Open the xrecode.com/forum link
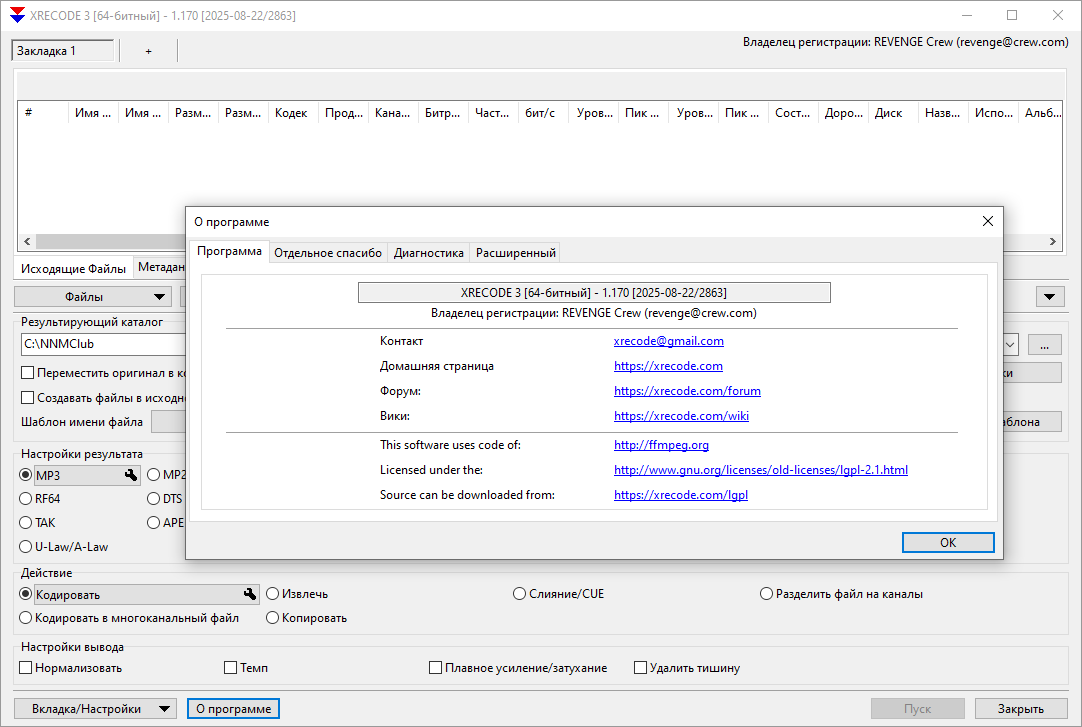 tap(687, 390)
